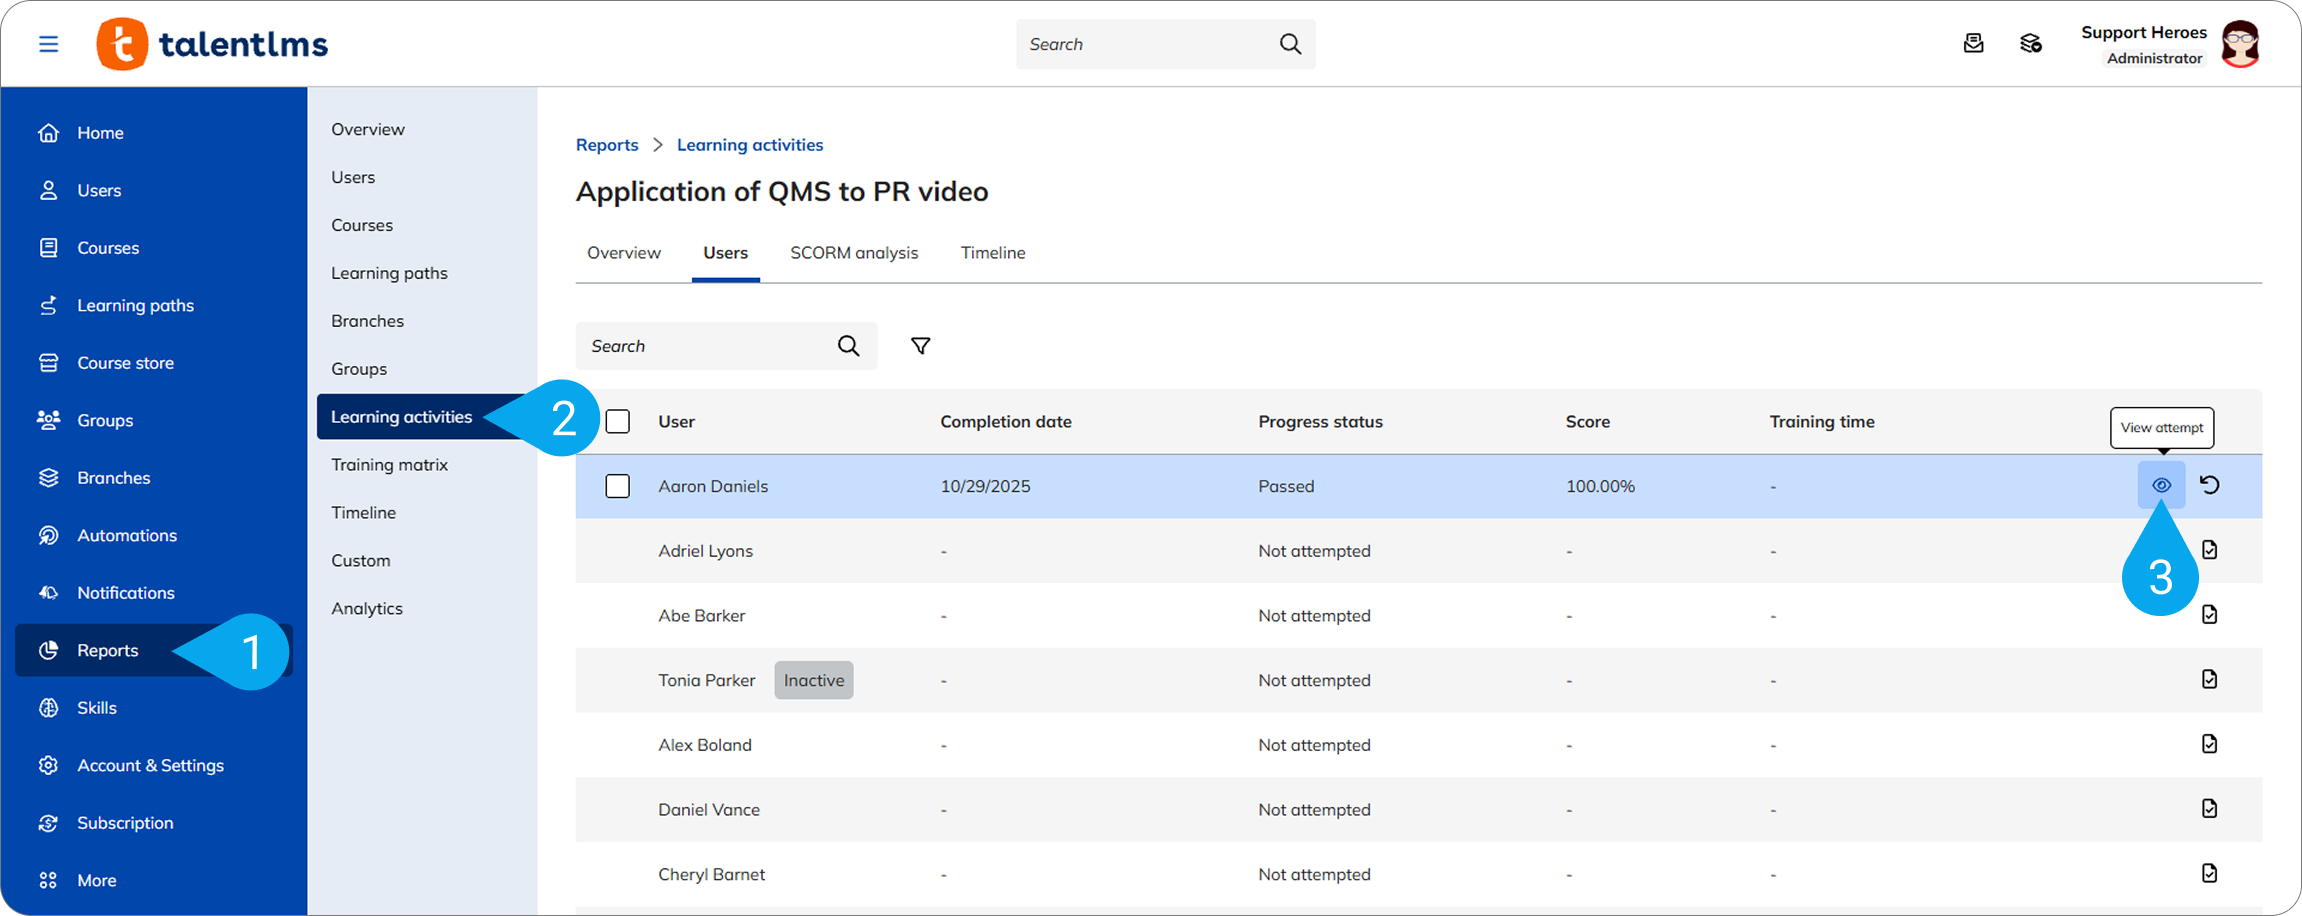This screenshot has width=2302, height=916.
Task: Sort by Completion date column
Action: 1006,422
